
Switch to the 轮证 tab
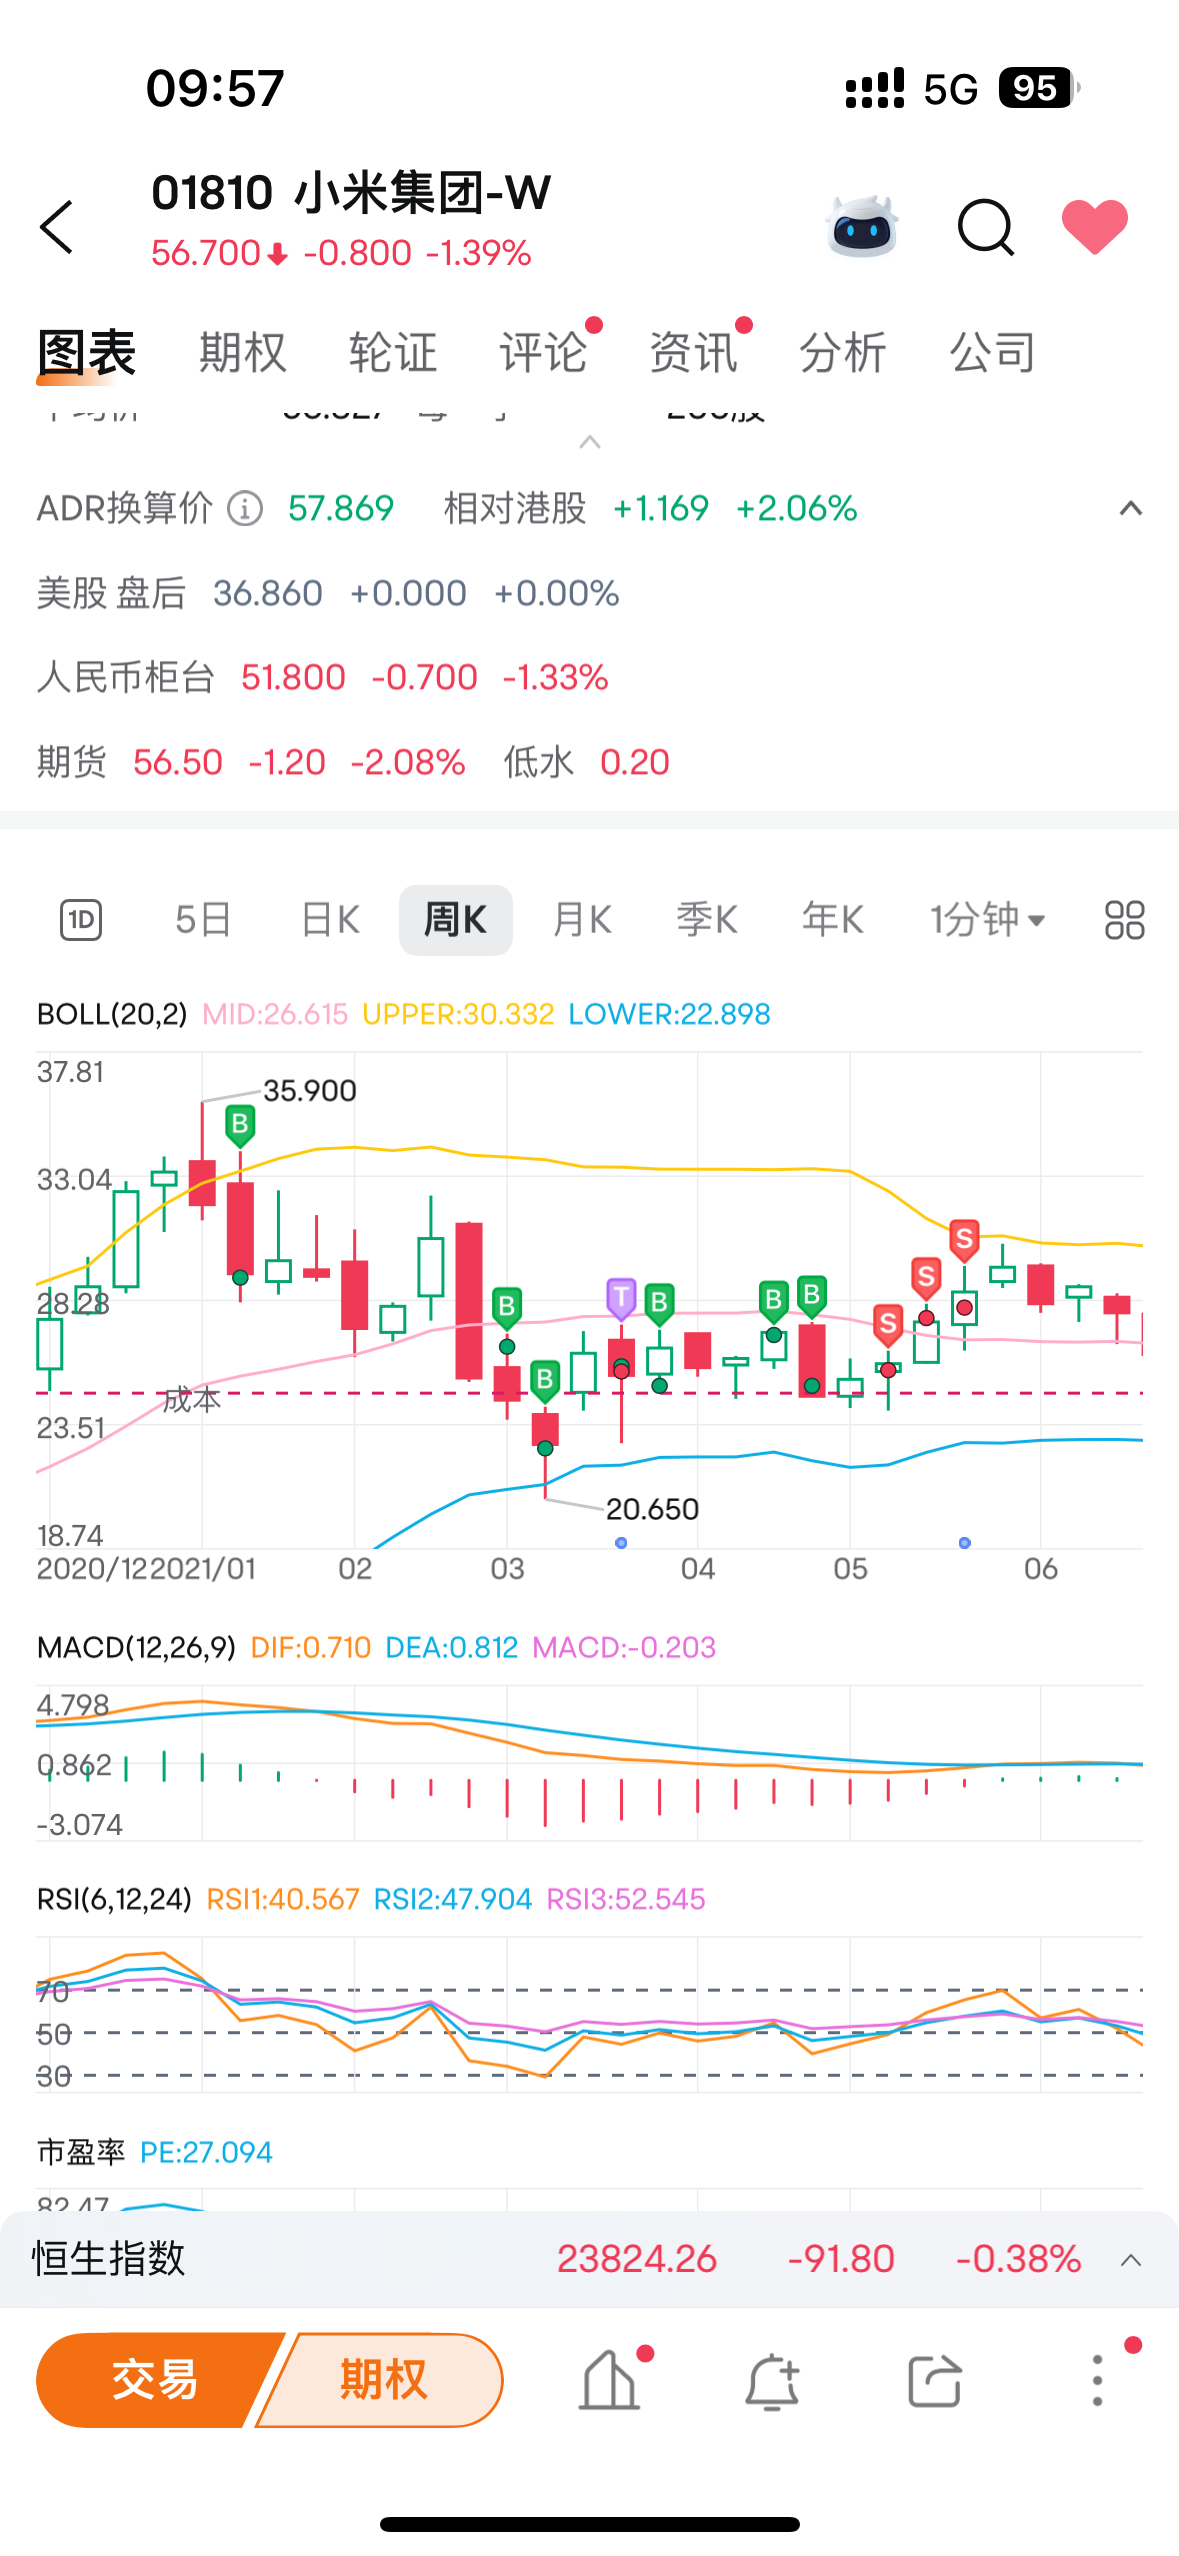point(393,353)
